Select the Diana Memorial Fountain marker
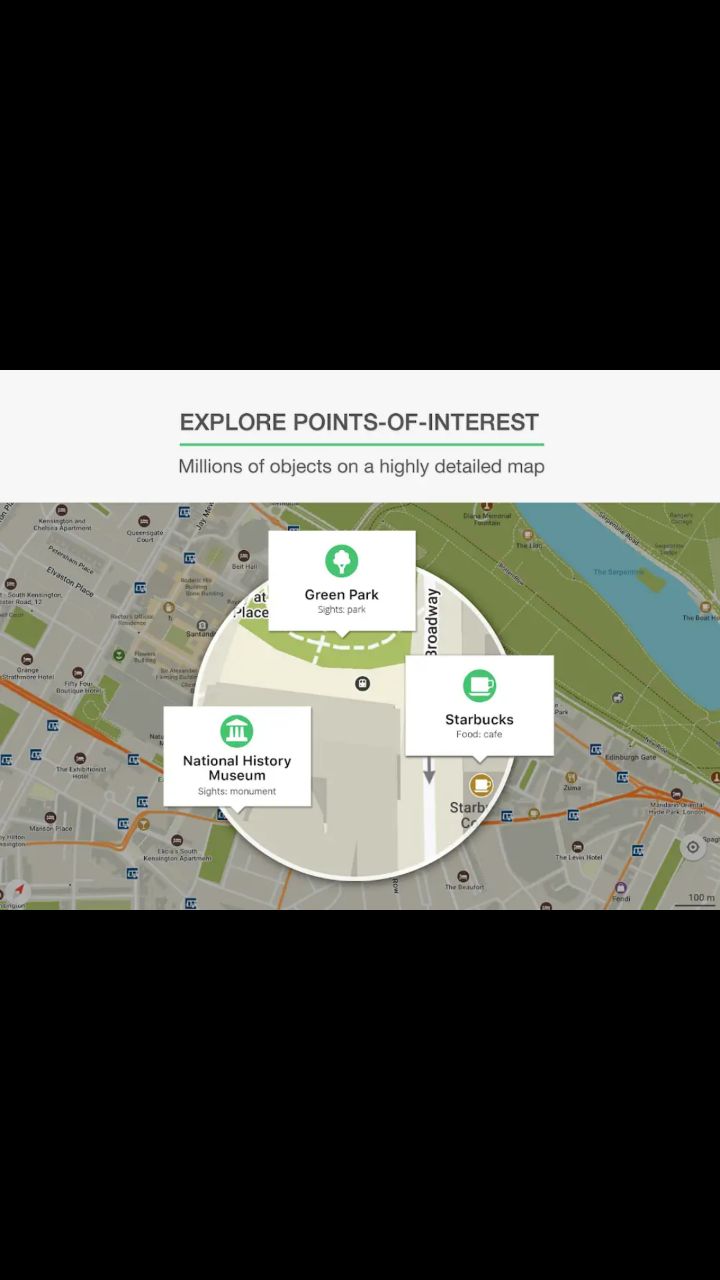Viewport: 720px width, 1280px height. coord(486,506)
